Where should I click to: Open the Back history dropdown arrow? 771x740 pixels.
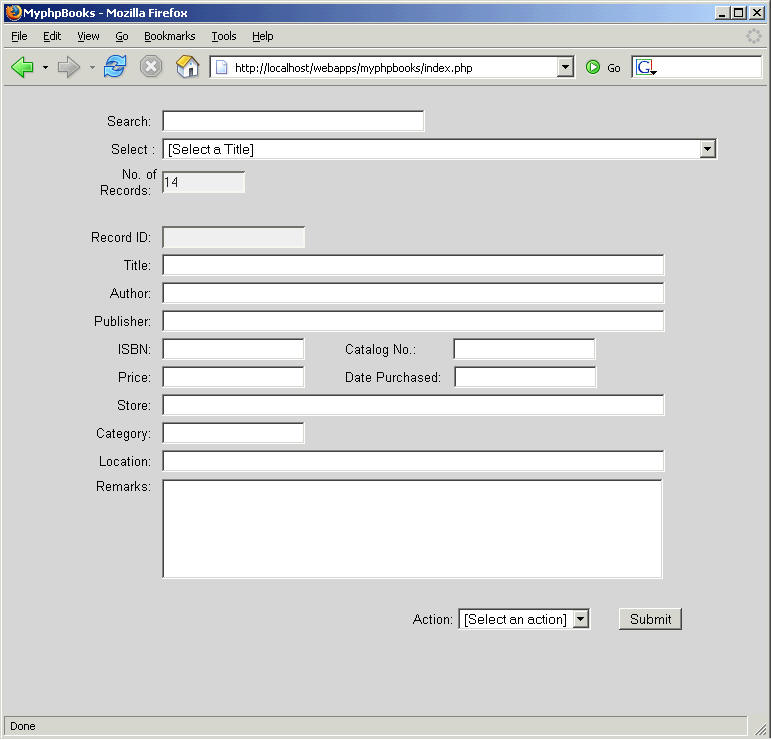click(45, 67)
